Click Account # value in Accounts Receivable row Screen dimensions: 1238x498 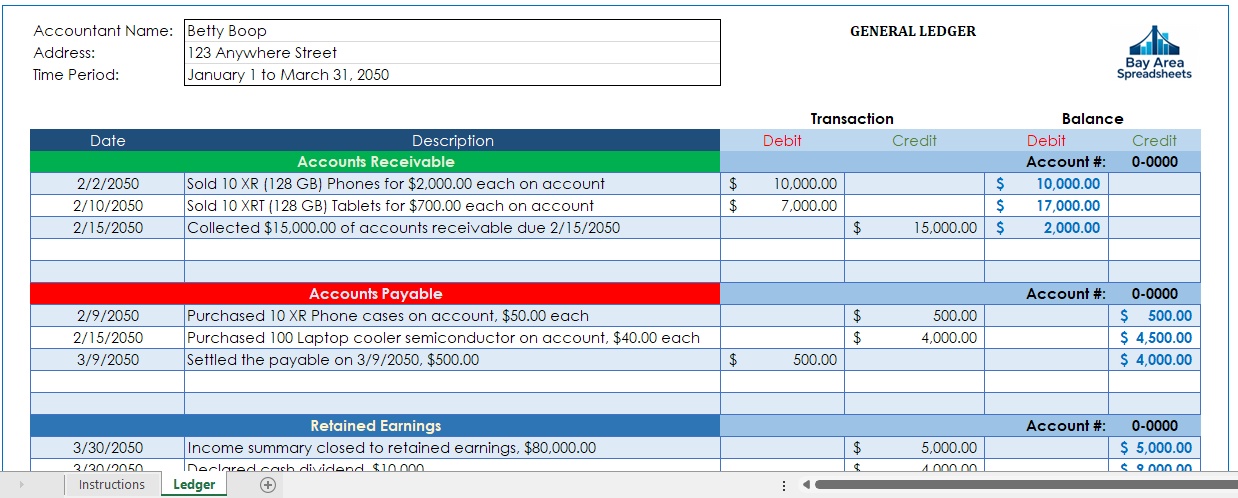pos(1155,162)
